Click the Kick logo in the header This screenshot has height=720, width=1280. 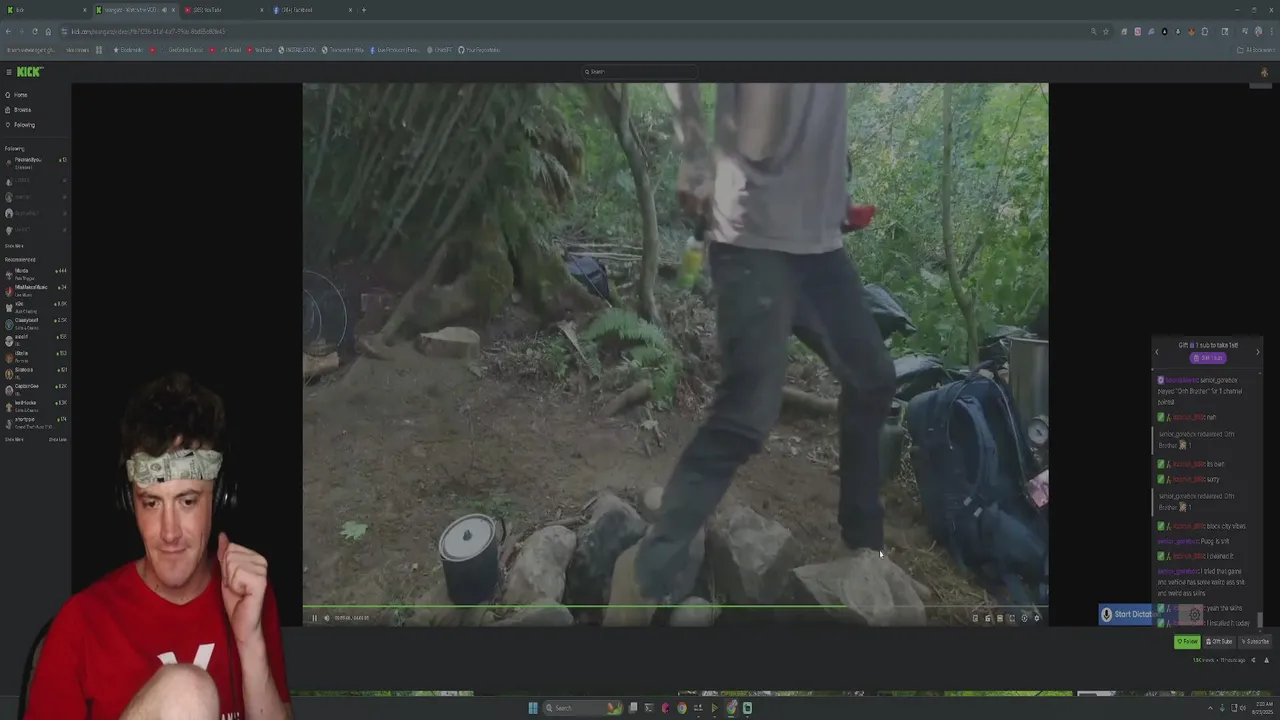pos(30,72)
